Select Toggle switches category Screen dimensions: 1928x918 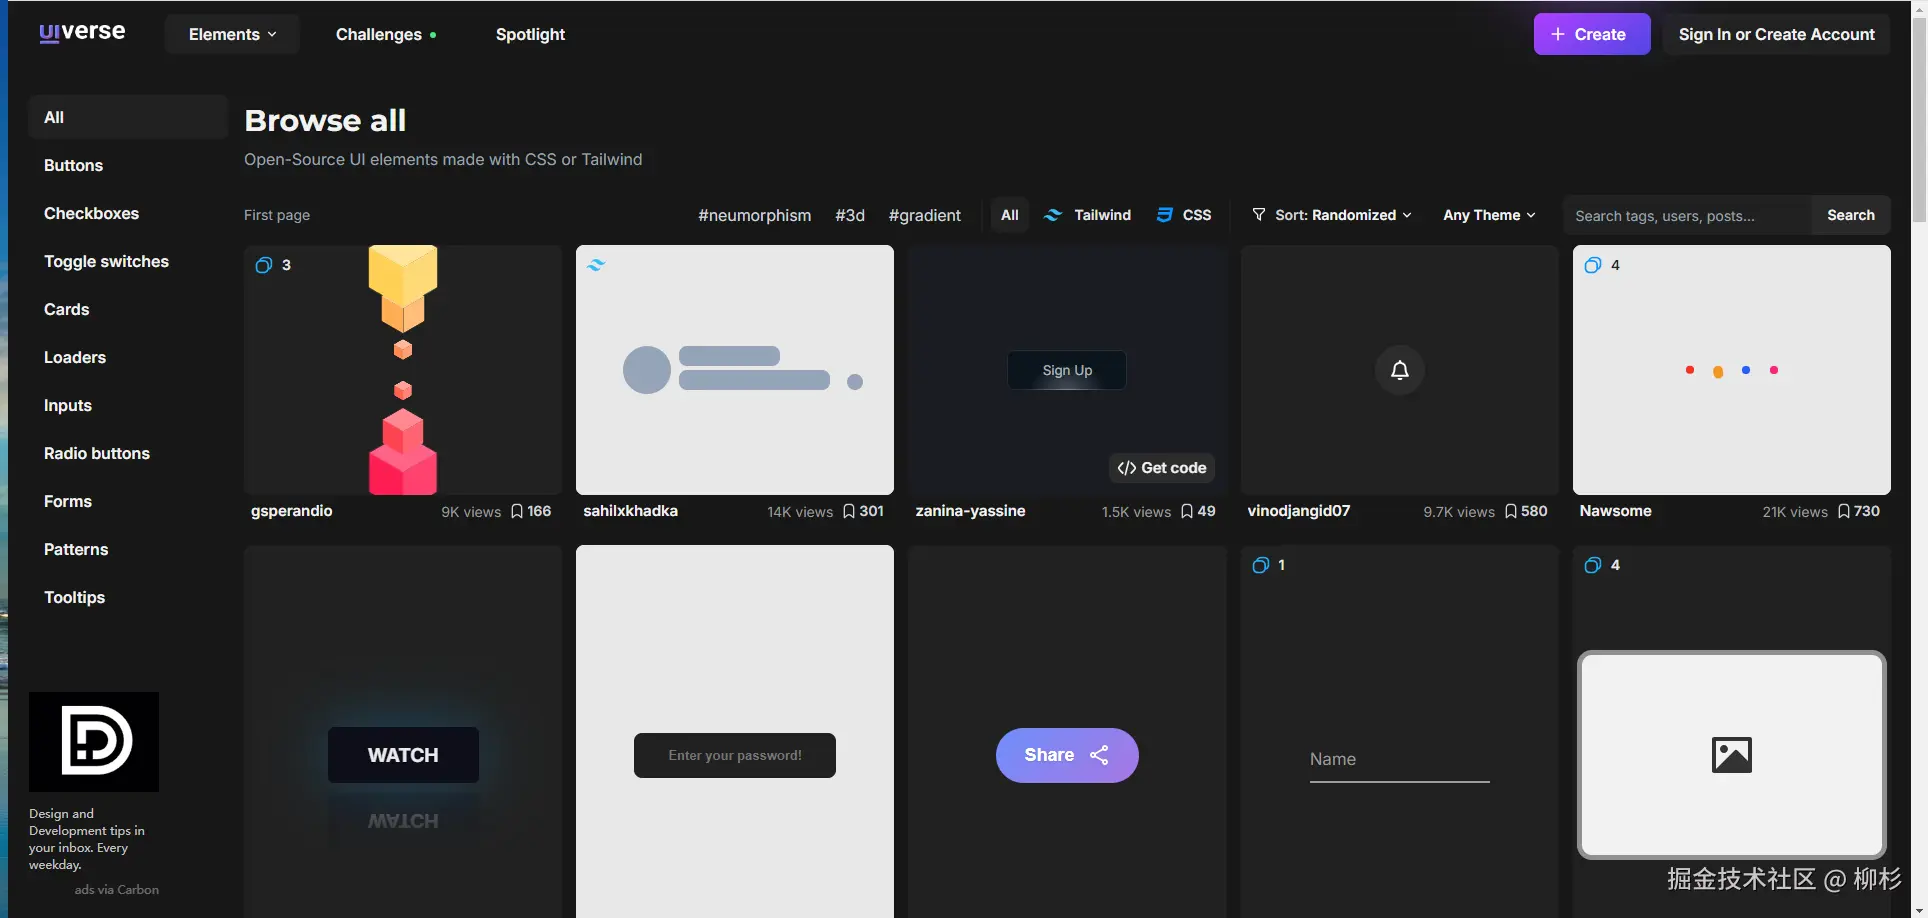(128, 261)
